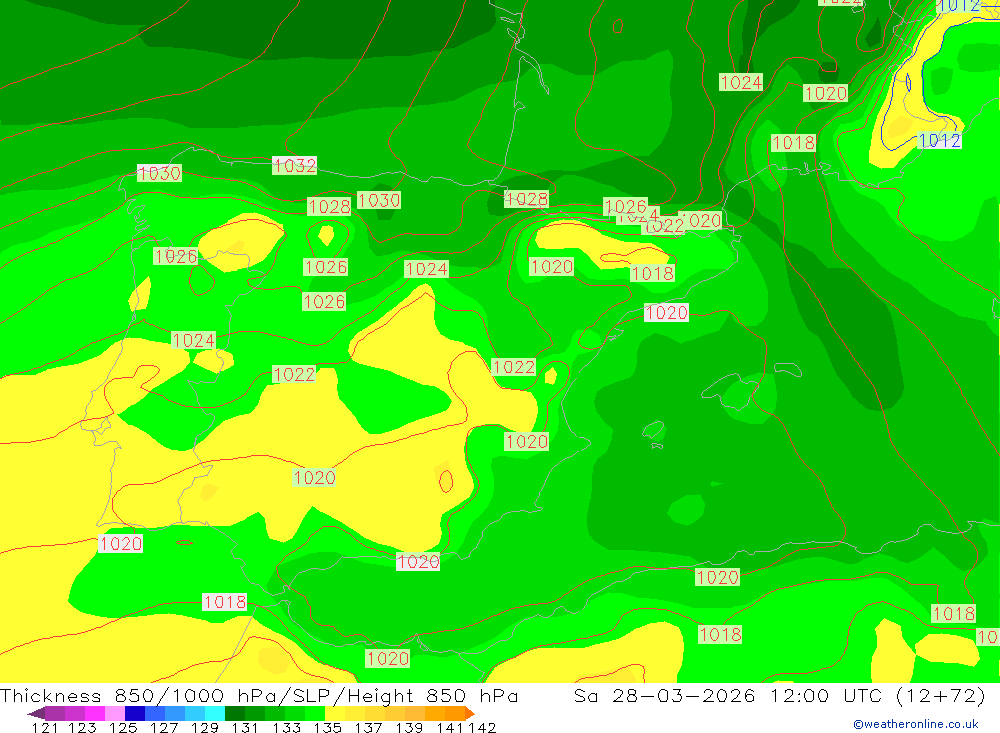Click the orange right arrow of legend
This screenshot has width=1000, height=733.
[470, 713]
